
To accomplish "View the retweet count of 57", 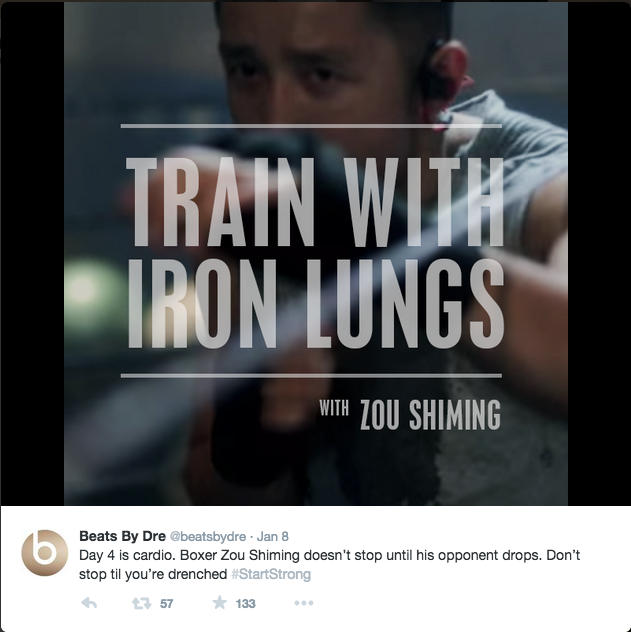I will tap(166, 603).
